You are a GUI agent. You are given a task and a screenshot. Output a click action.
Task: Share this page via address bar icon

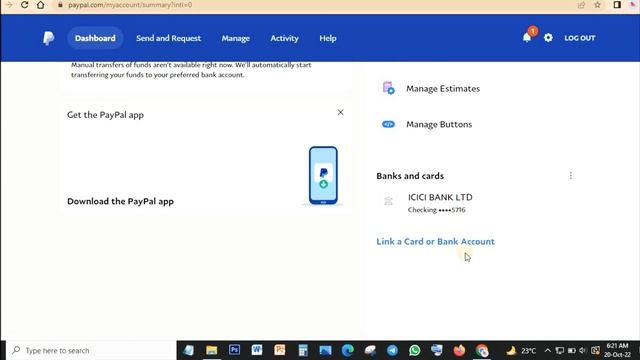(581, 5)
